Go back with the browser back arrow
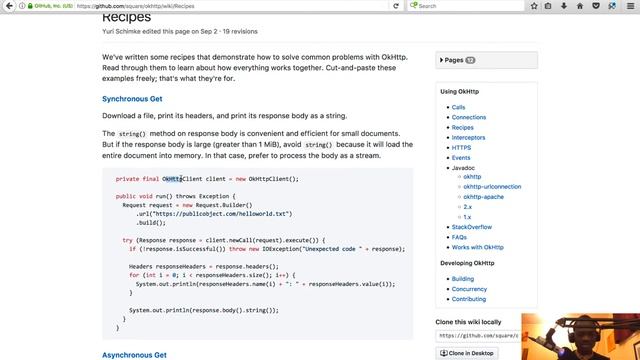640x360 pixels. click(x=9, y=6)
